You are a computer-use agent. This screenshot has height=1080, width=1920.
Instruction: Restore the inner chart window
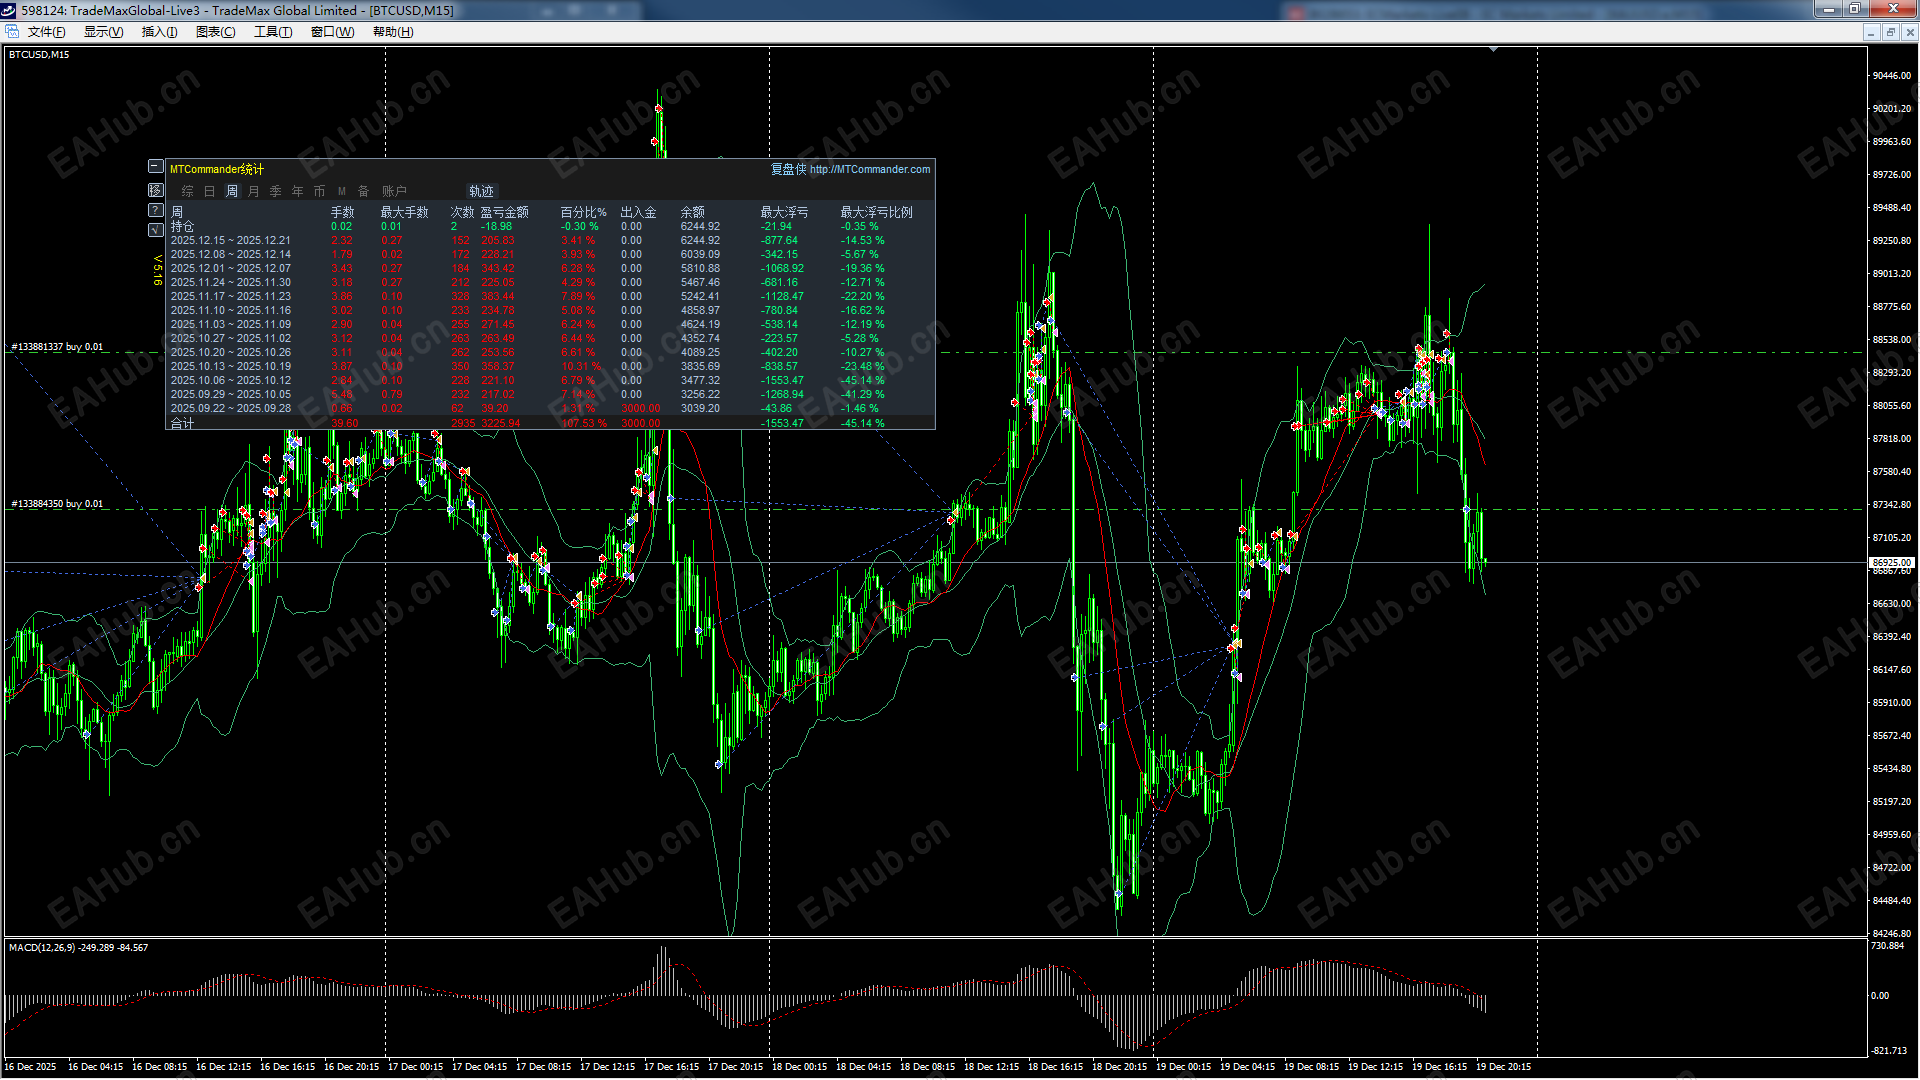pos(1890,33)
